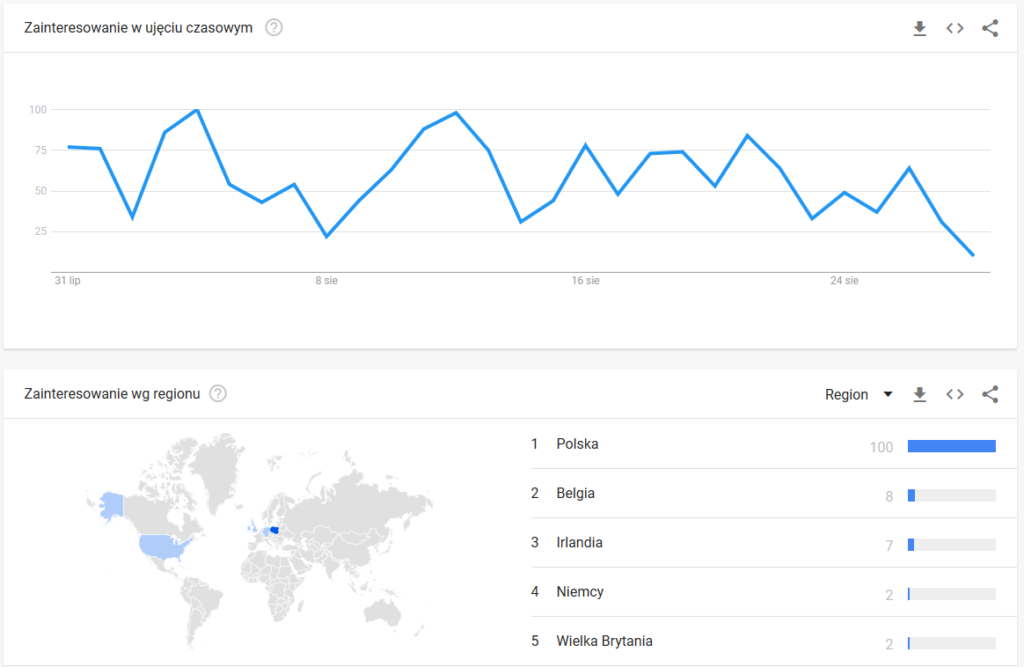Open help for Zainteresowanie w ujęciu czasowym
This screenshot has height=667, width=1024.
[x=274, y=27]
